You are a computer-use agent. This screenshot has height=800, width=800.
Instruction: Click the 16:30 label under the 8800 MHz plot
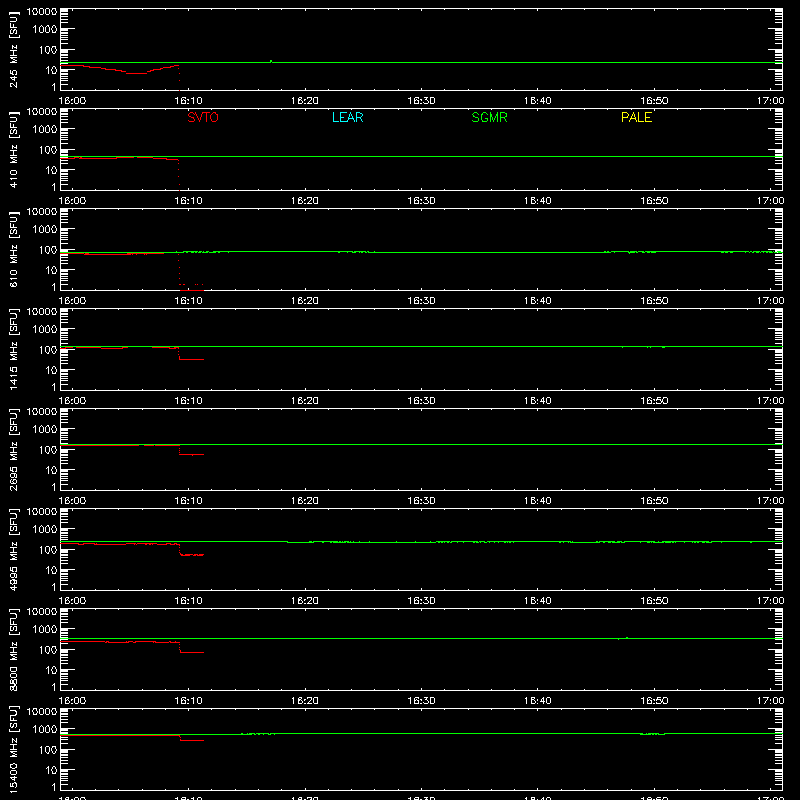point(421,701)
